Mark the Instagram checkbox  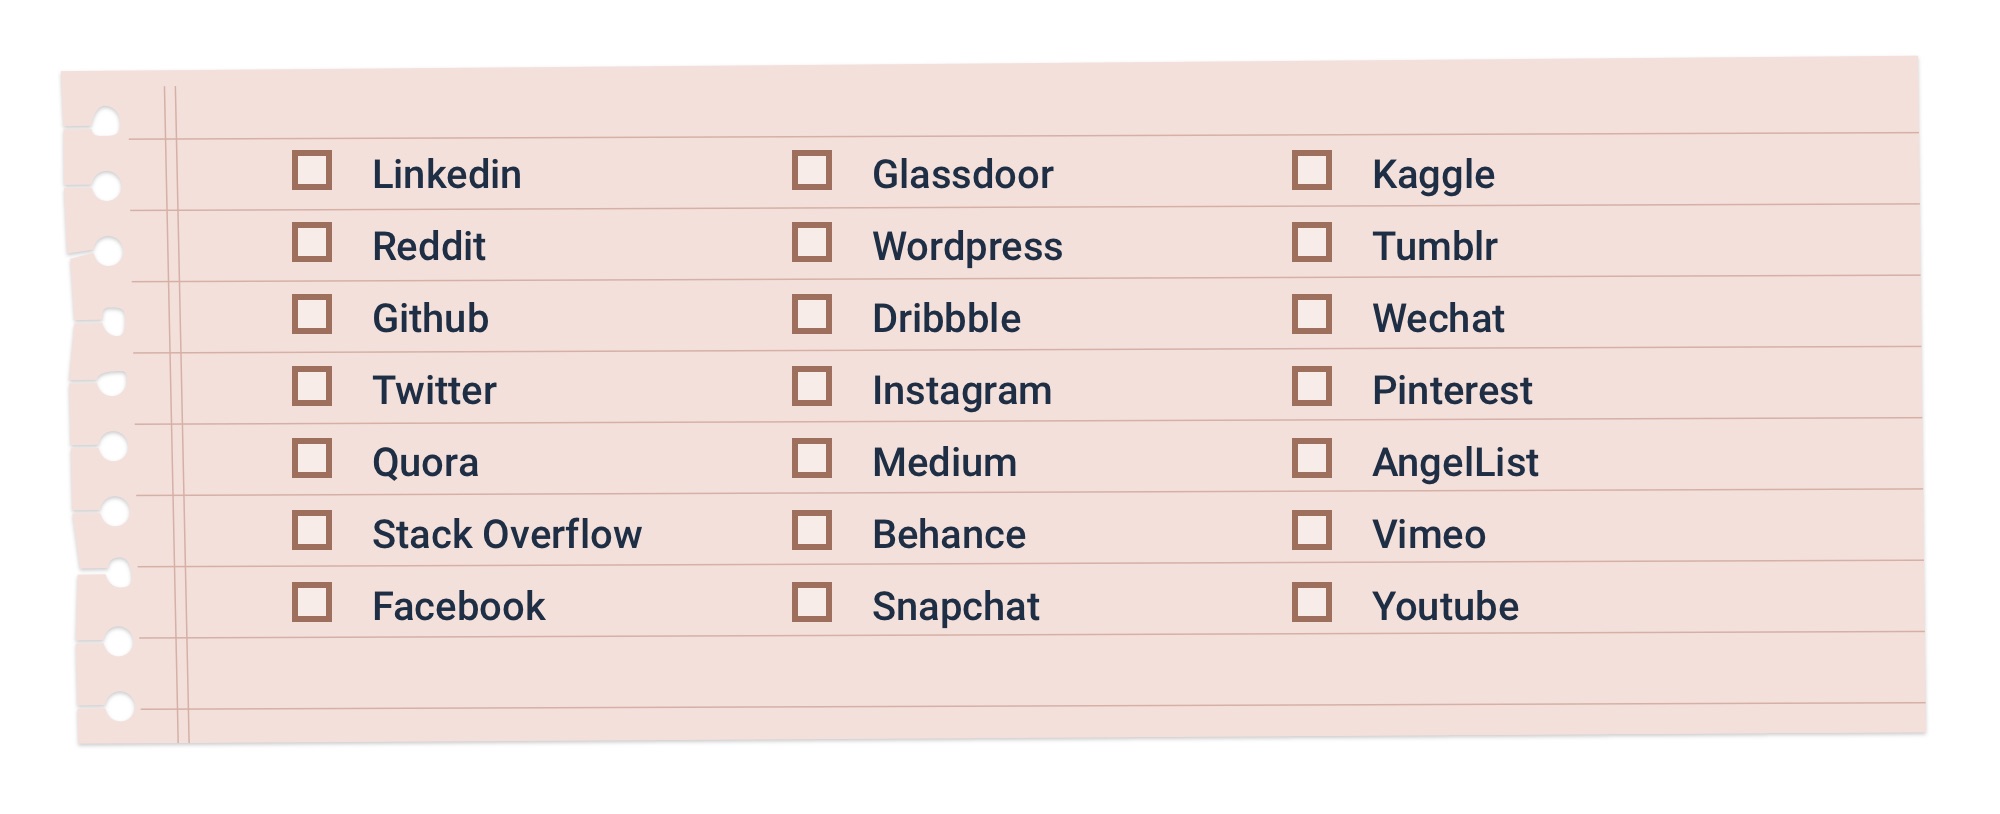coord(812,386)
